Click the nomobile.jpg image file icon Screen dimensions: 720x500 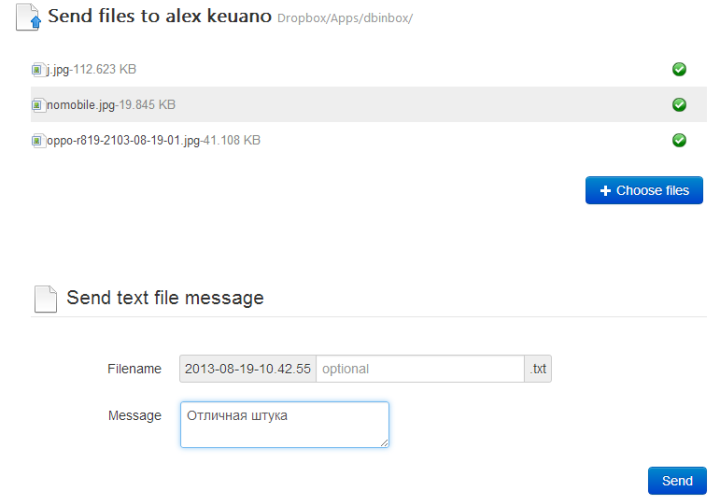pyautogui.click(x=38, y=105)
